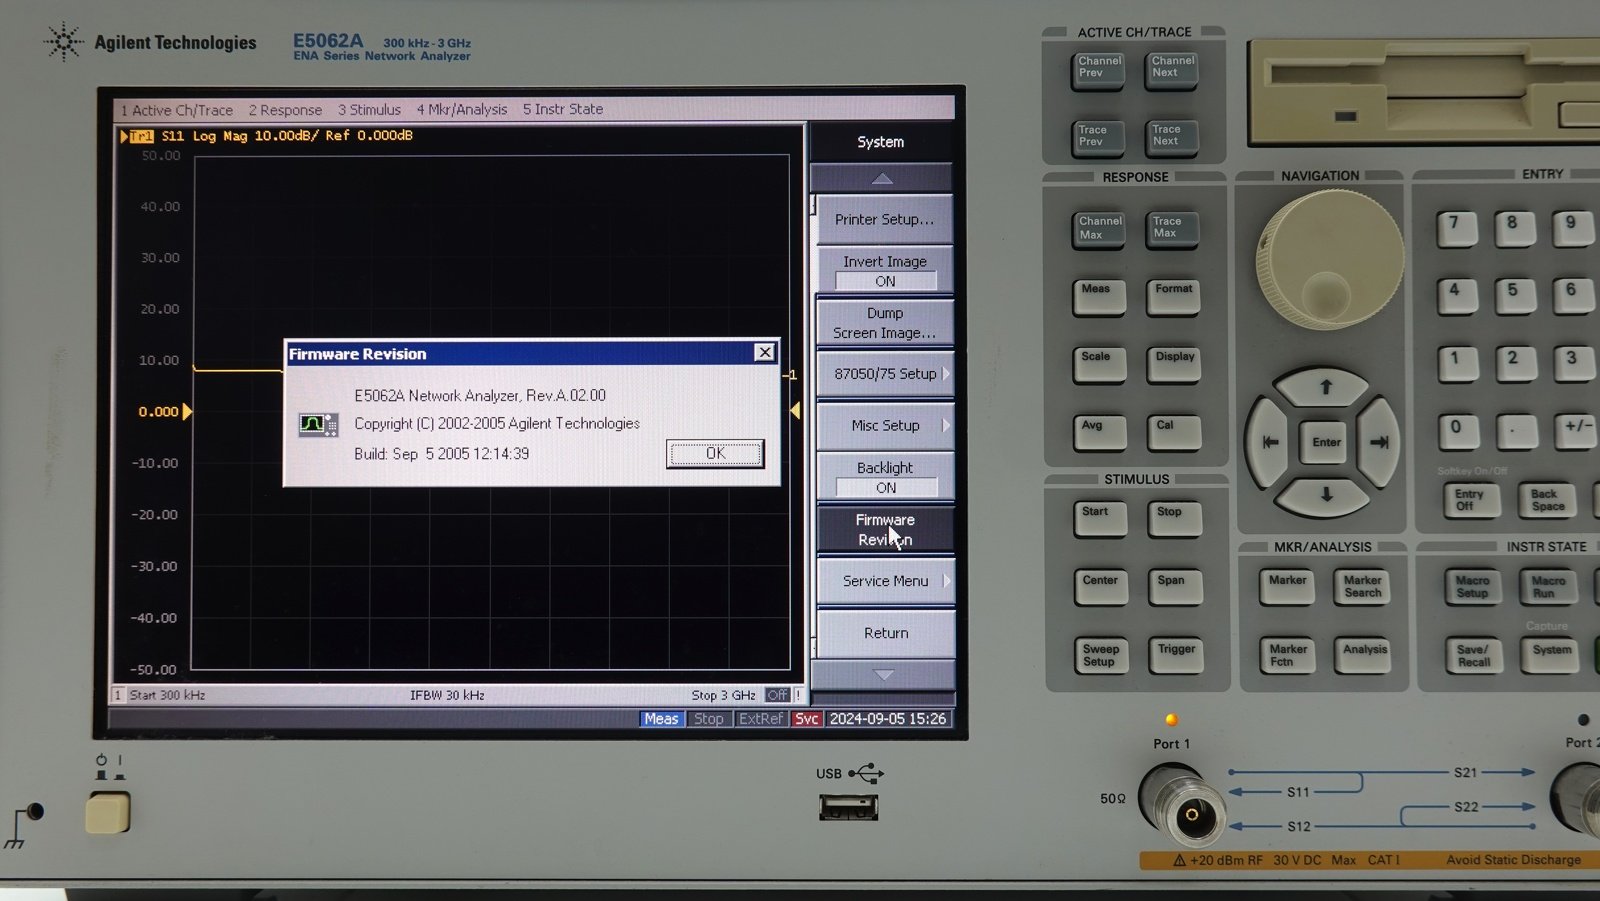The height and width of the screenshot is (901, 1600).
Task: Push the standby power switch
Action: click(x=108, y=812)
